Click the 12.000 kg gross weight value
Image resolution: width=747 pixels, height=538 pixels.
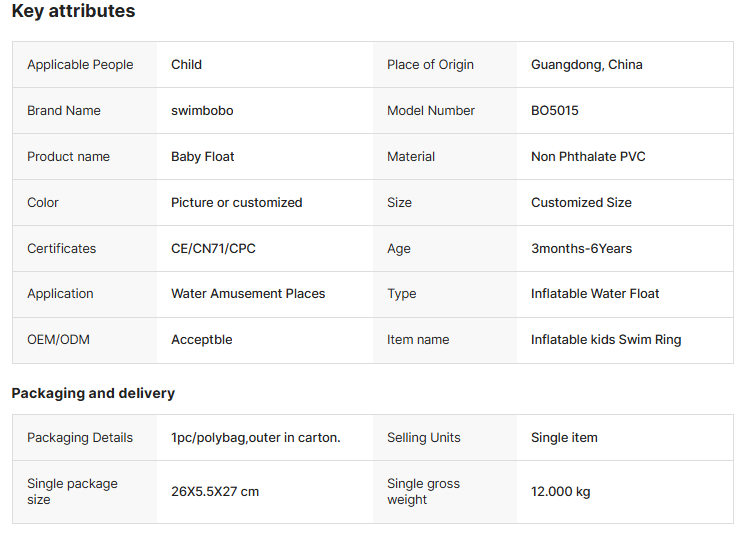[x=560, y=492]
